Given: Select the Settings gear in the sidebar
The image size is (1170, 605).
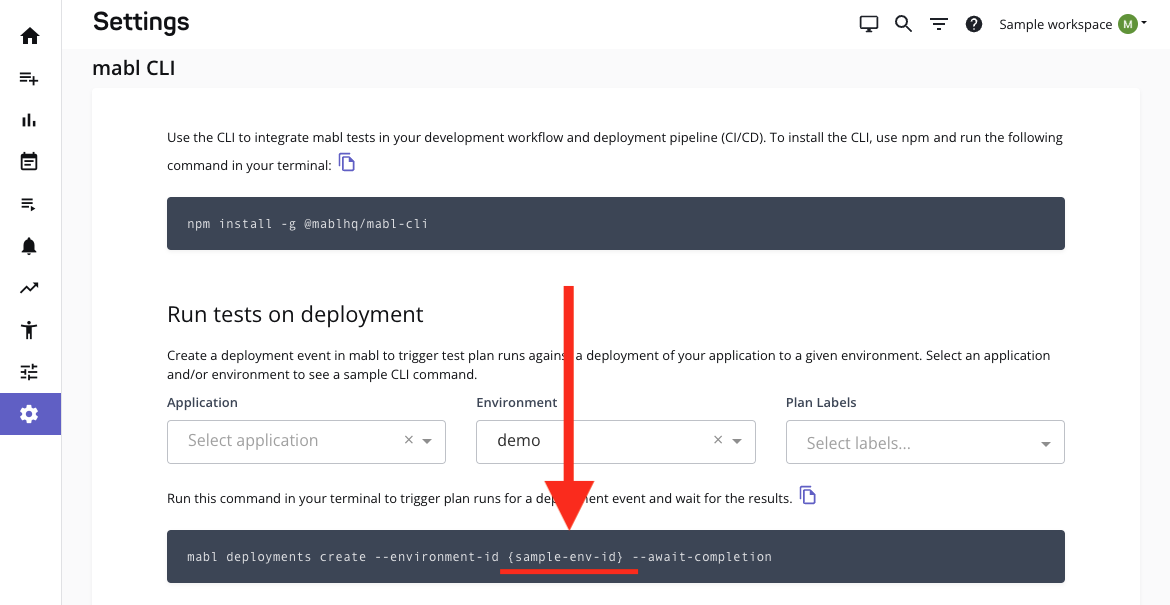Looking at the screenshot, I should click(x=30, y=413).
